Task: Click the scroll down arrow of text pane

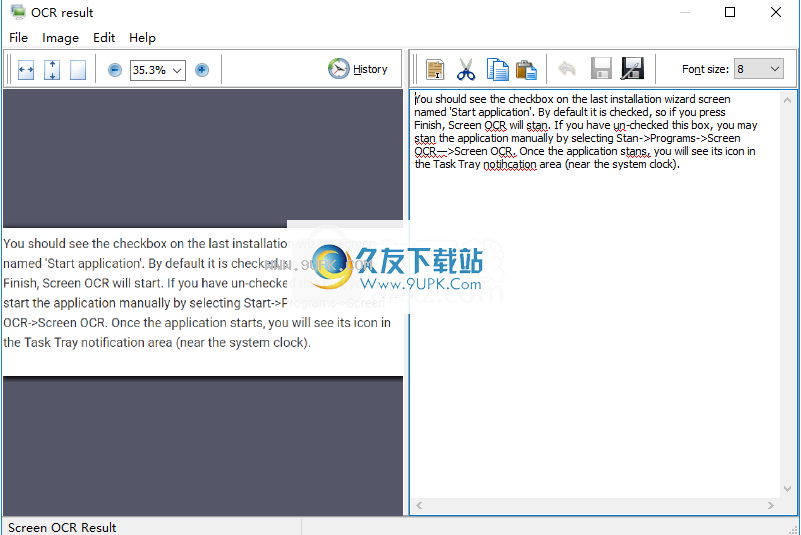Action: click(x=787, y=489)
